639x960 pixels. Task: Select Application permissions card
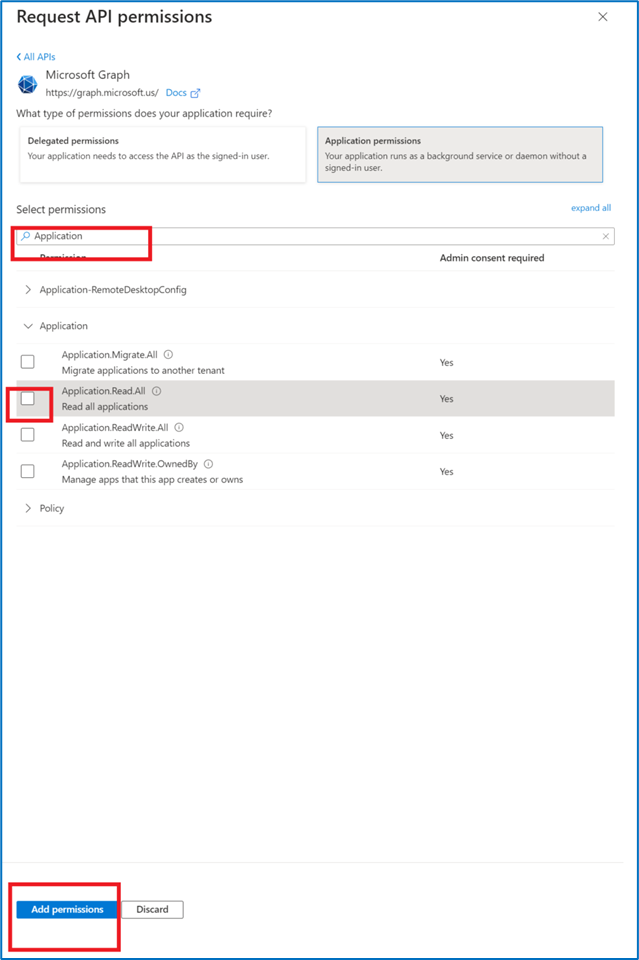460,154
